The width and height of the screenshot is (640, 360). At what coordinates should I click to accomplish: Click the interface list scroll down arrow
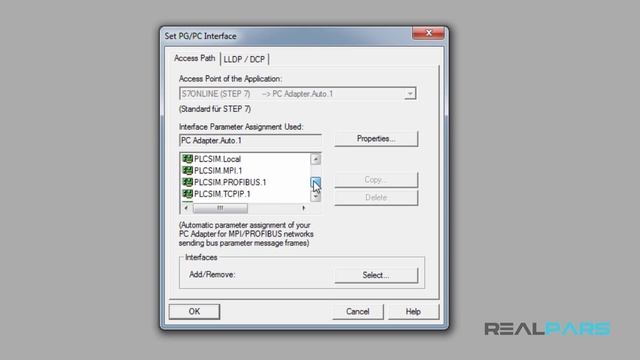(x=316, y=197)
